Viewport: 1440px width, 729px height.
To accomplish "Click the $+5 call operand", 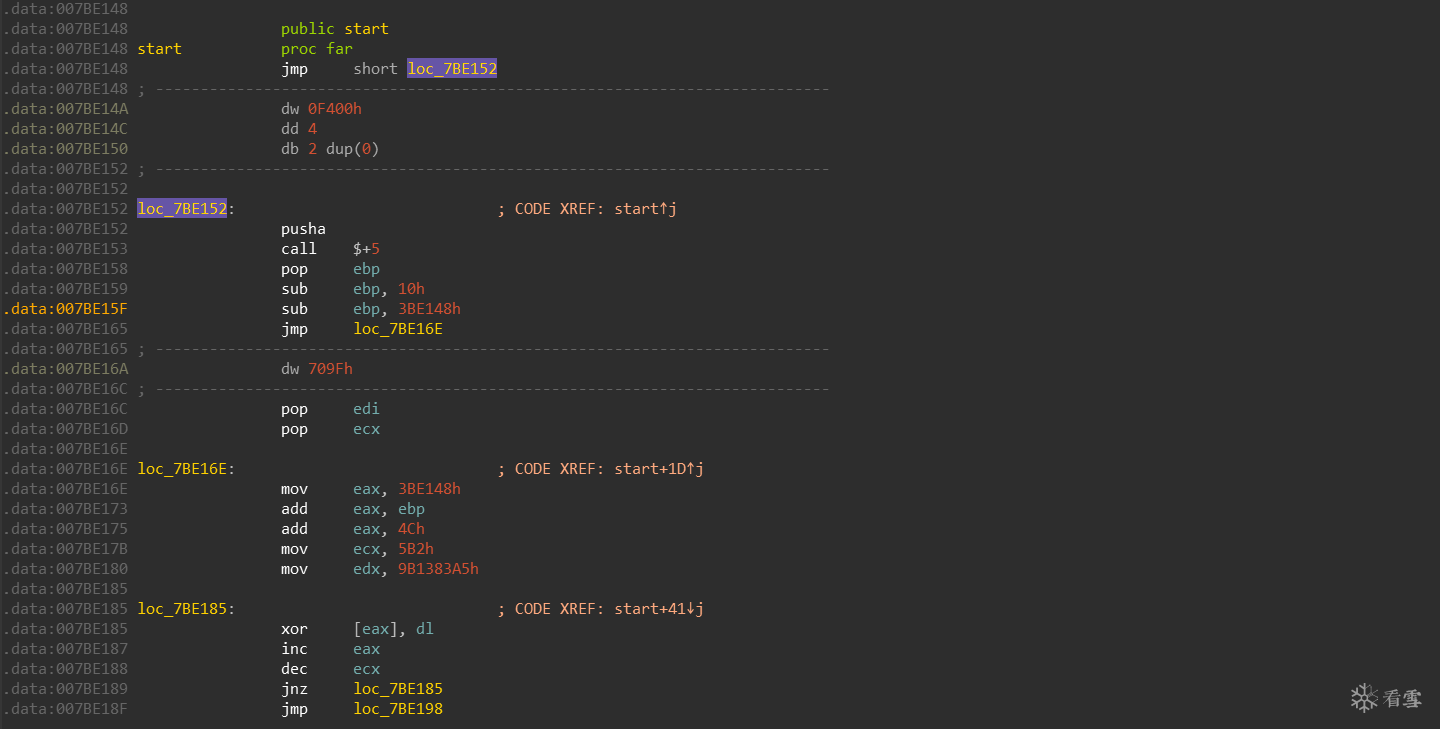I will pyautogui.click(x=366, y=249).
